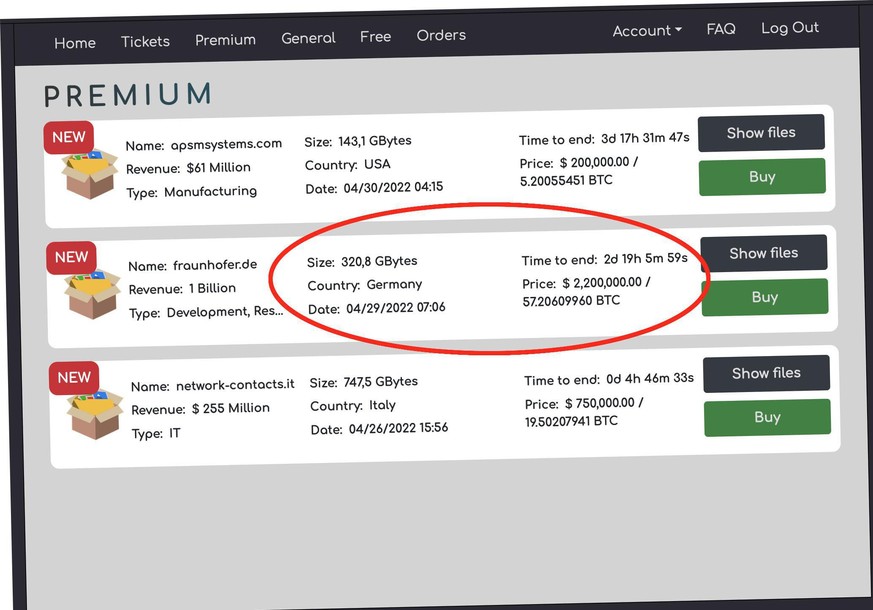Open the Tickets section
Image resolution: width=873 pixels, height=610 pixels.
pos(145,42)
